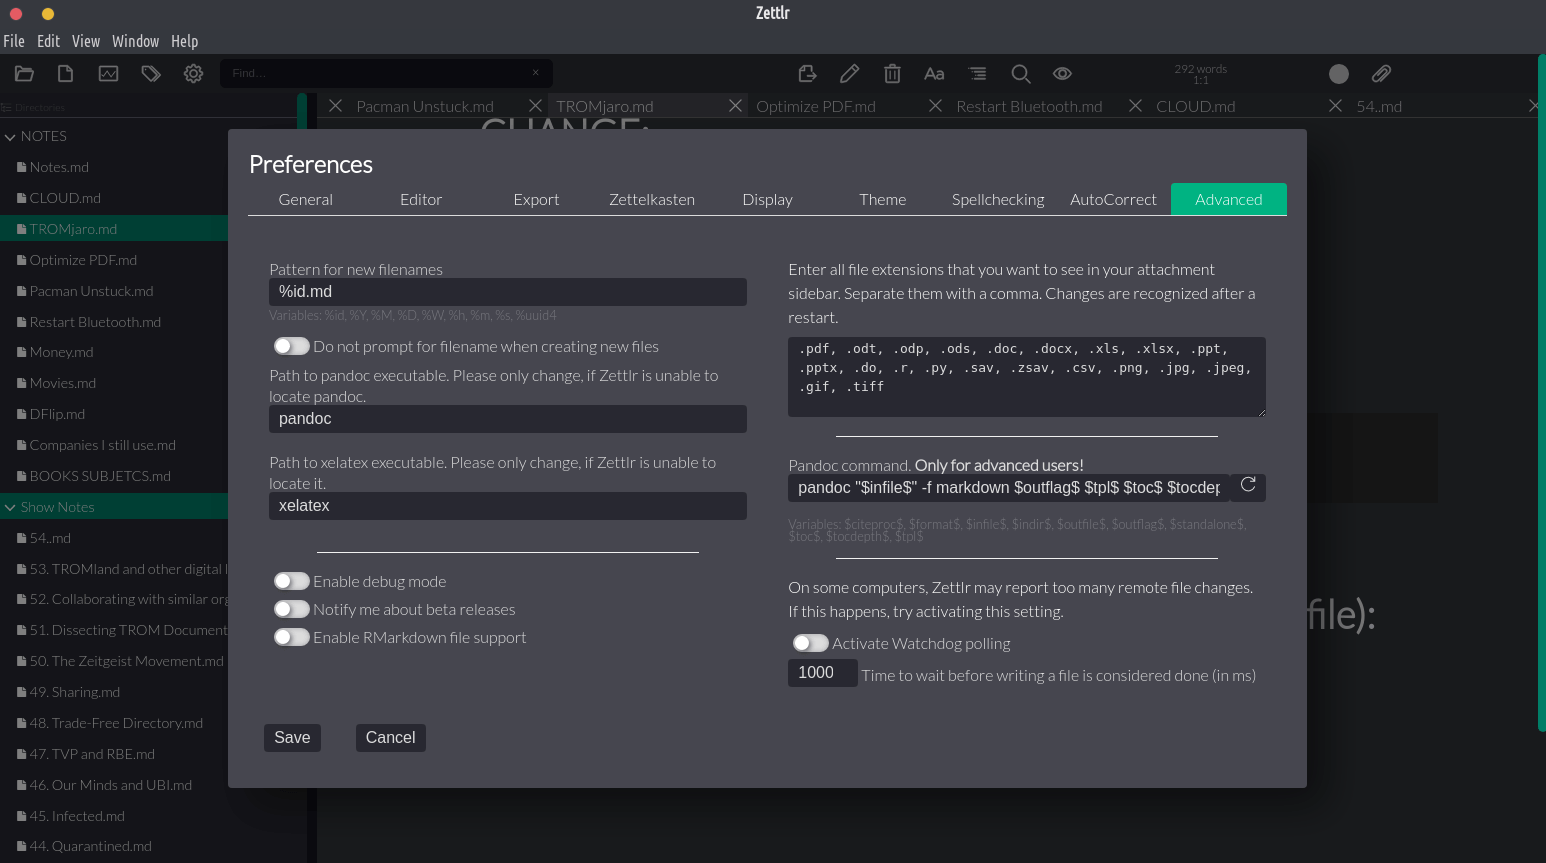Open the tag manager icon

tap(151, 74)
